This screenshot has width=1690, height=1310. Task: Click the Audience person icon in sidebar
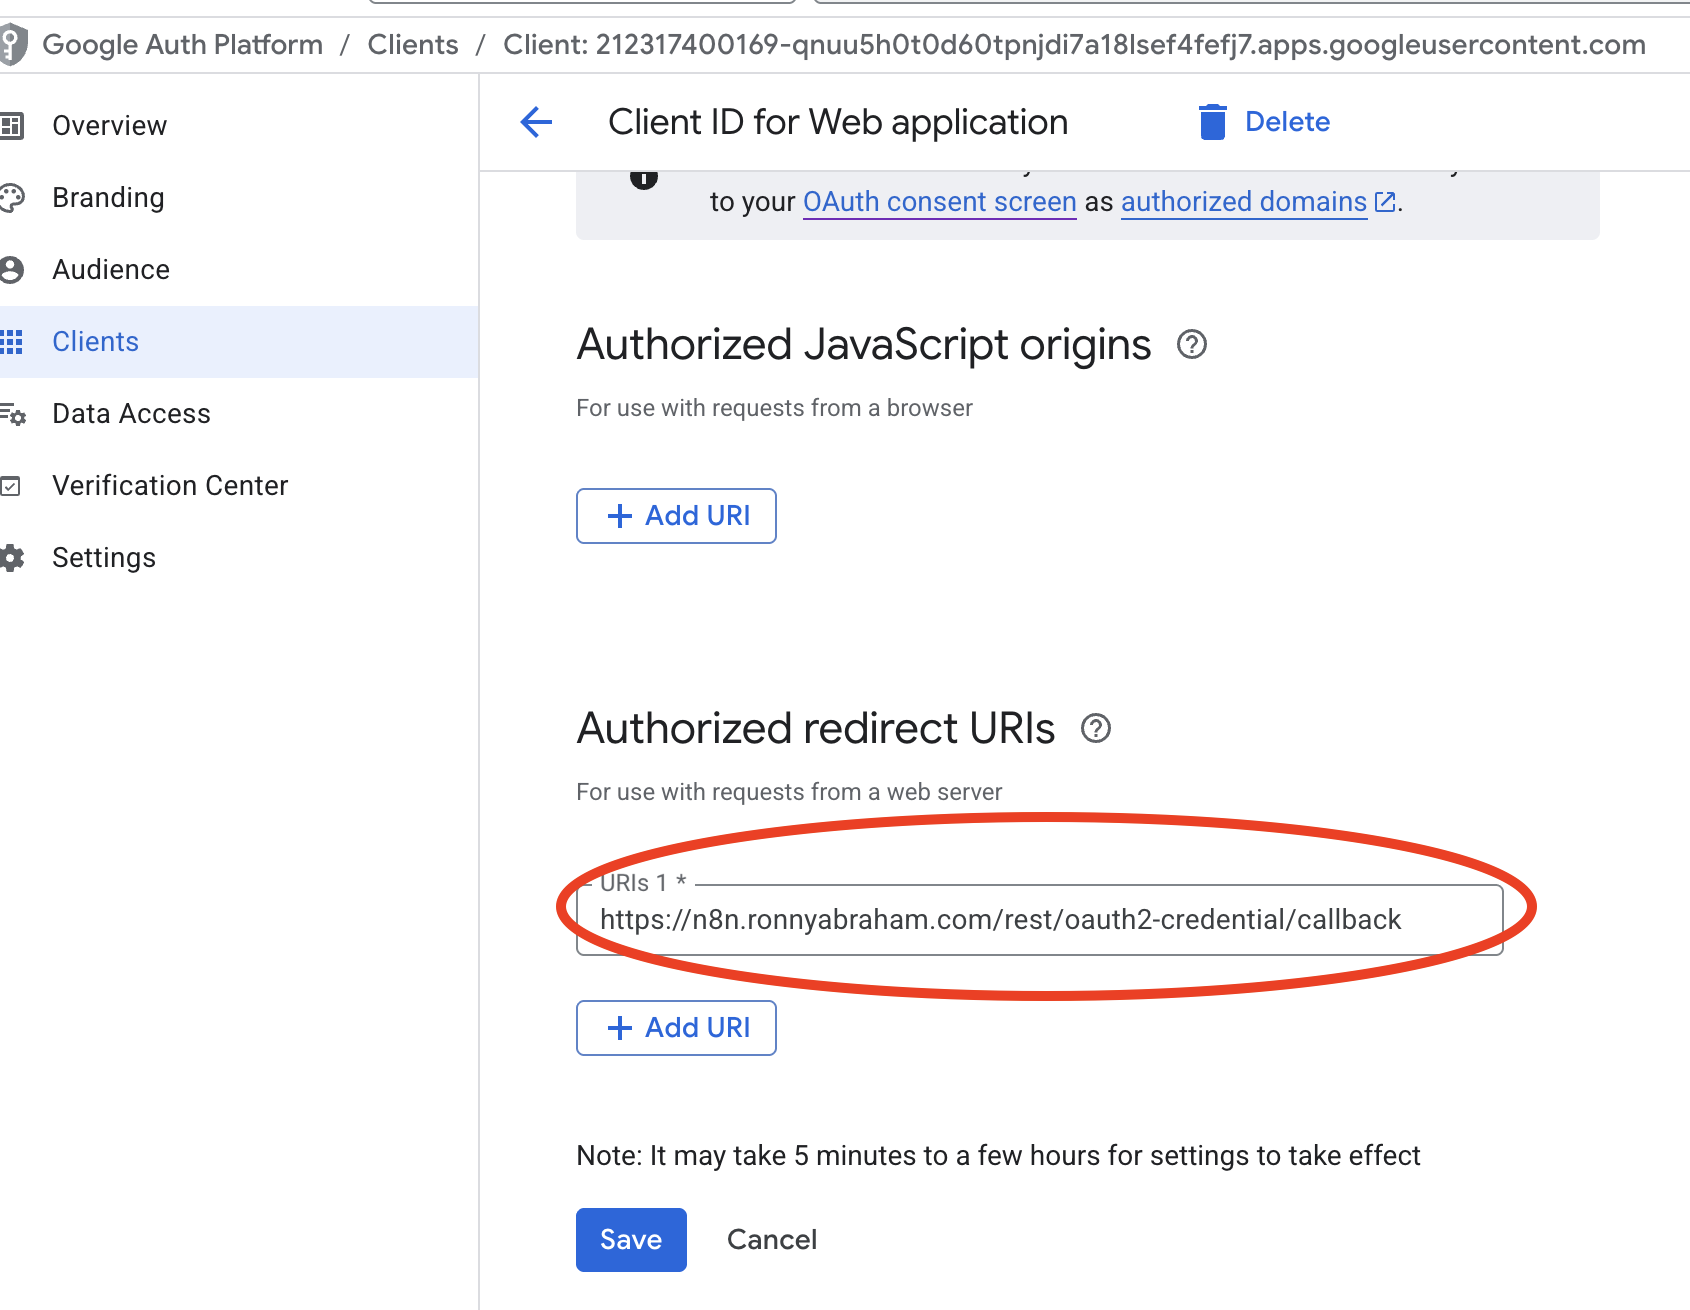pyautogui.click(x=12, y=270)
